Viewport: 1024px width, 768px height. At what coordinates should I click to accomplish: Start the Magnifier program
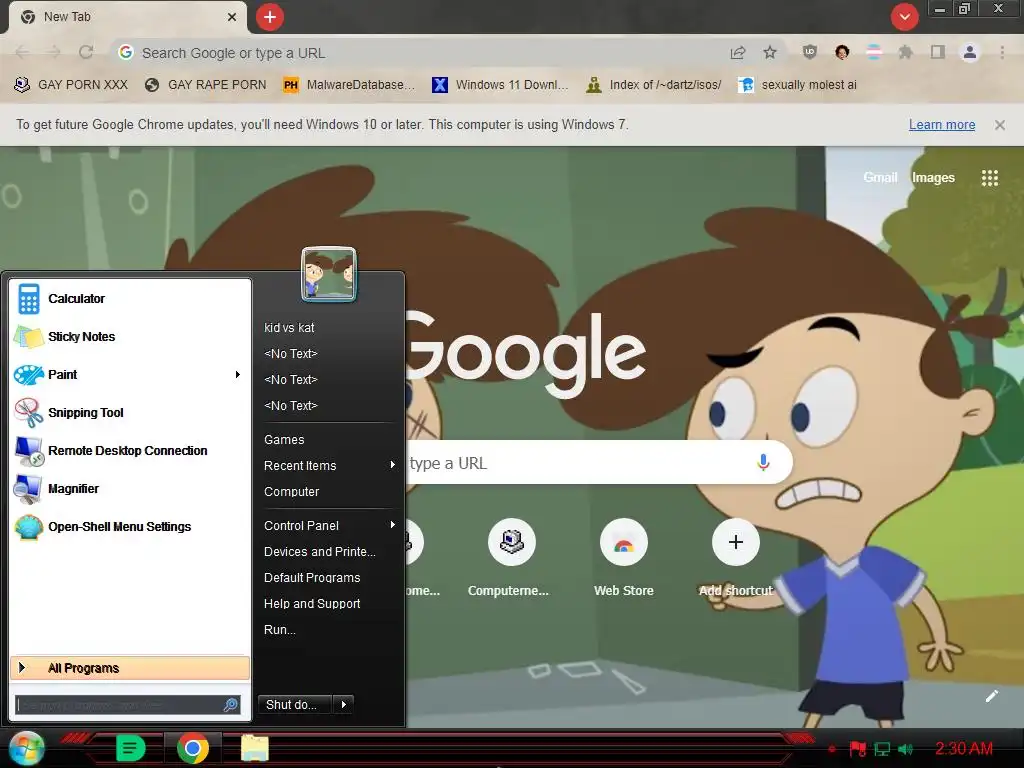[x=130, y=488]
